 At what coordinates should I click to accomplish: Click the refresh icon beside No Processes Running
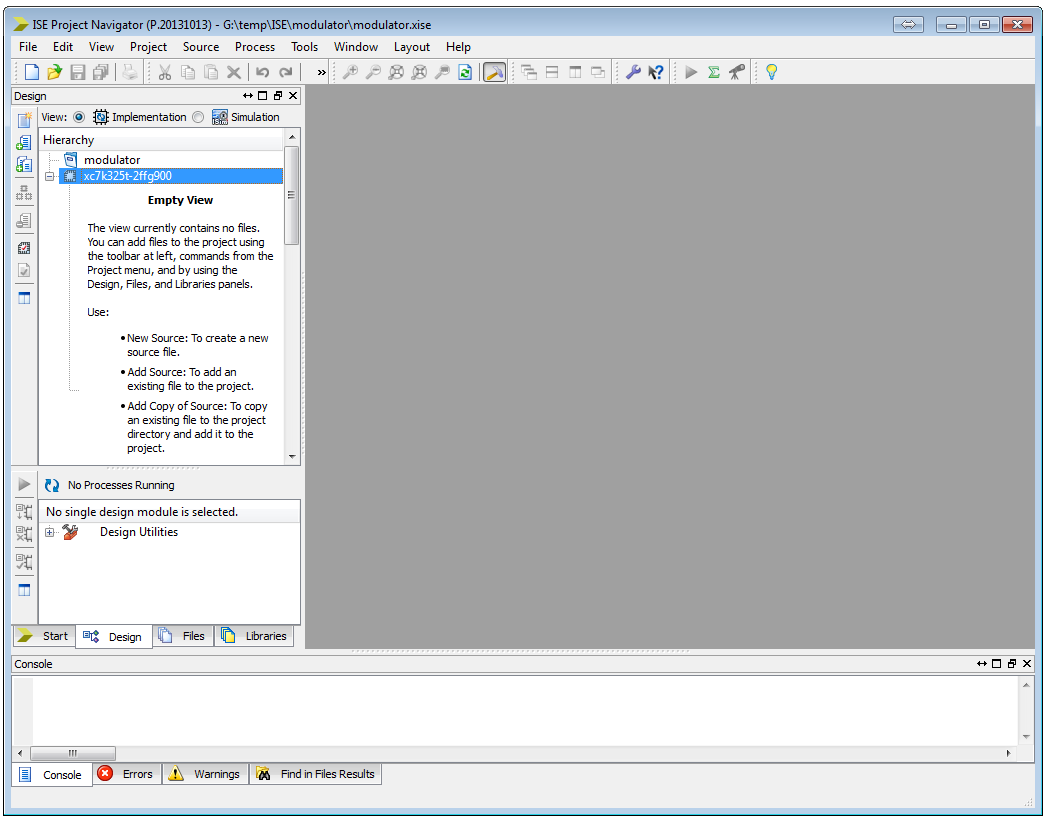(52, 485)
